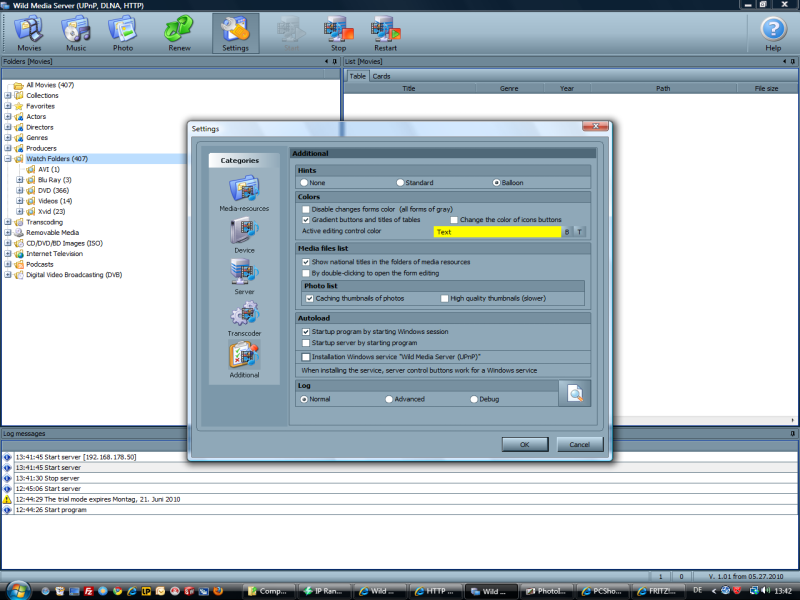Enable By double-clicking to open form editing
Viewport: 800px width, 600px height.
click(x=306, y=273)
